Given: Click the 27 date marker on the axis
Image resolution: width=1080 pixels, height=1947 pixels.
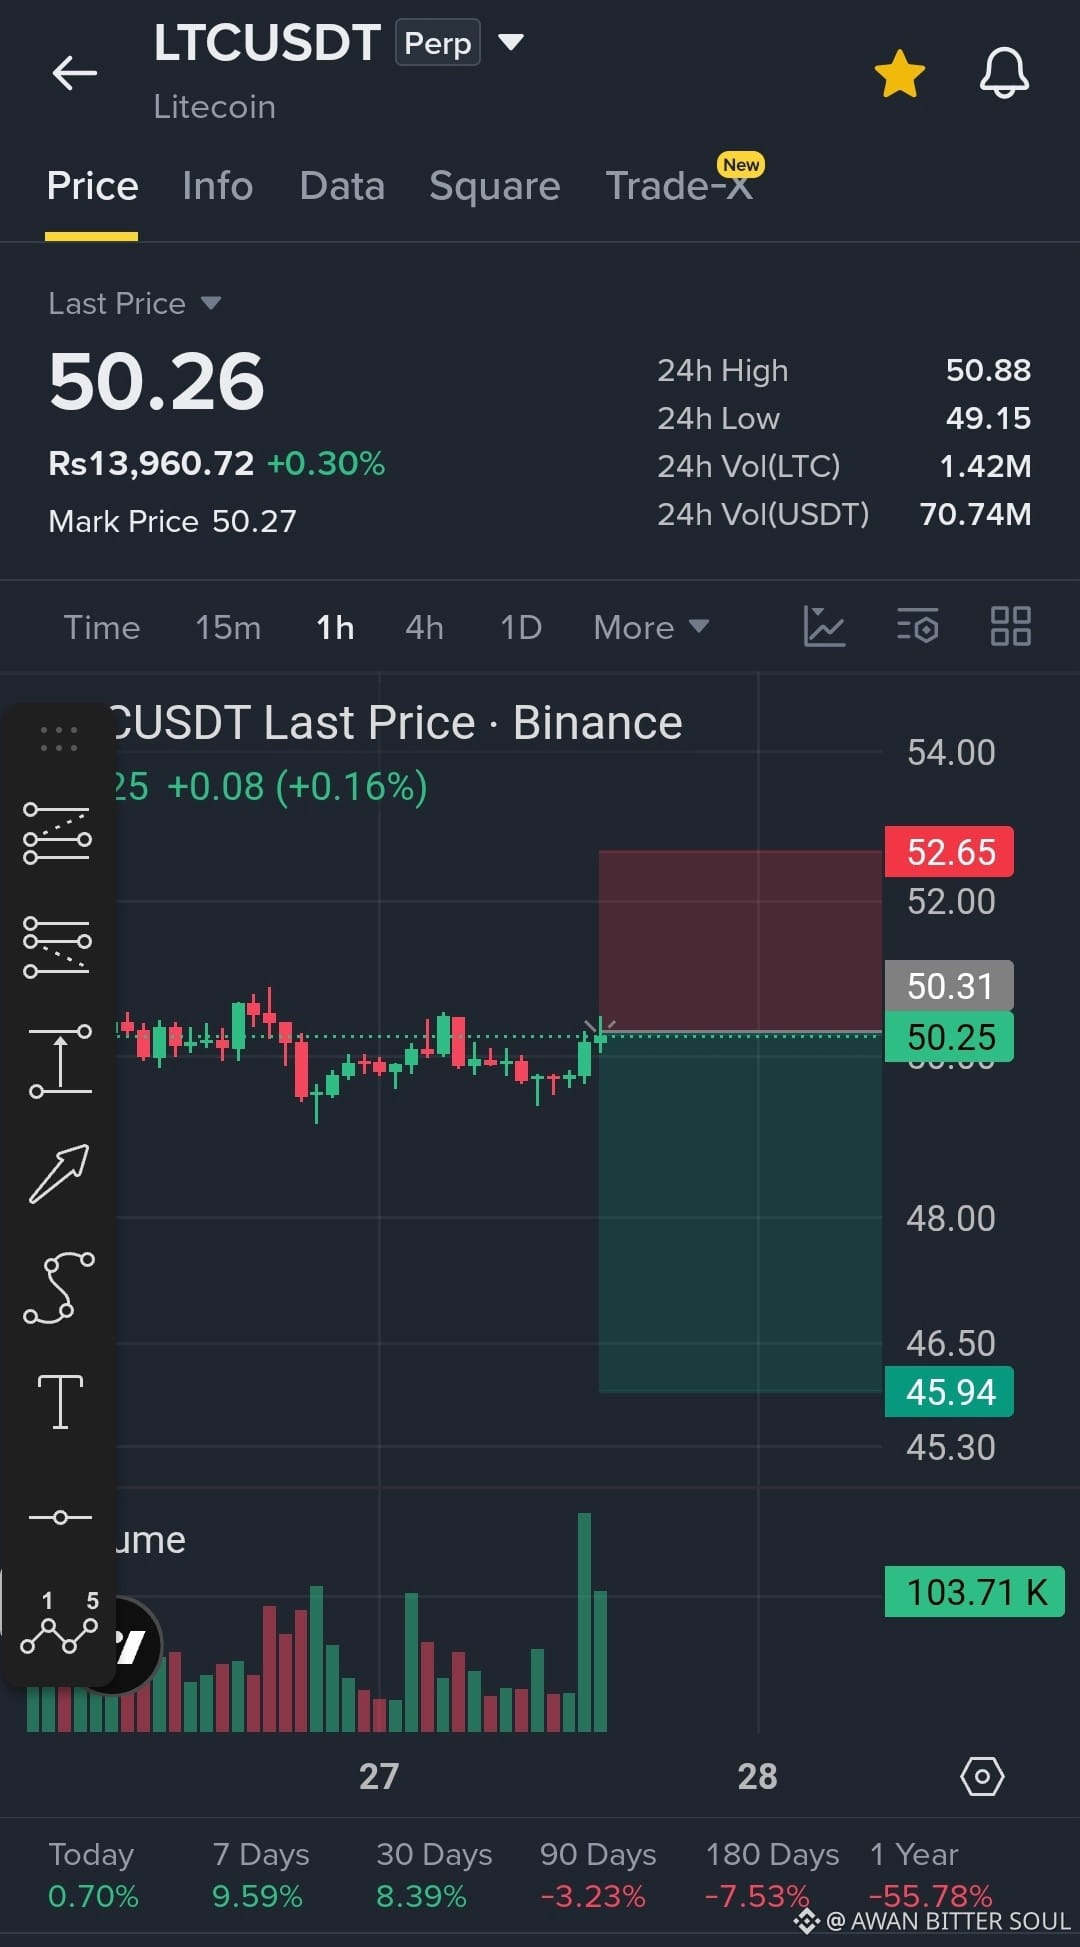Looking at the screenshot, I should tap(379, 1777).
